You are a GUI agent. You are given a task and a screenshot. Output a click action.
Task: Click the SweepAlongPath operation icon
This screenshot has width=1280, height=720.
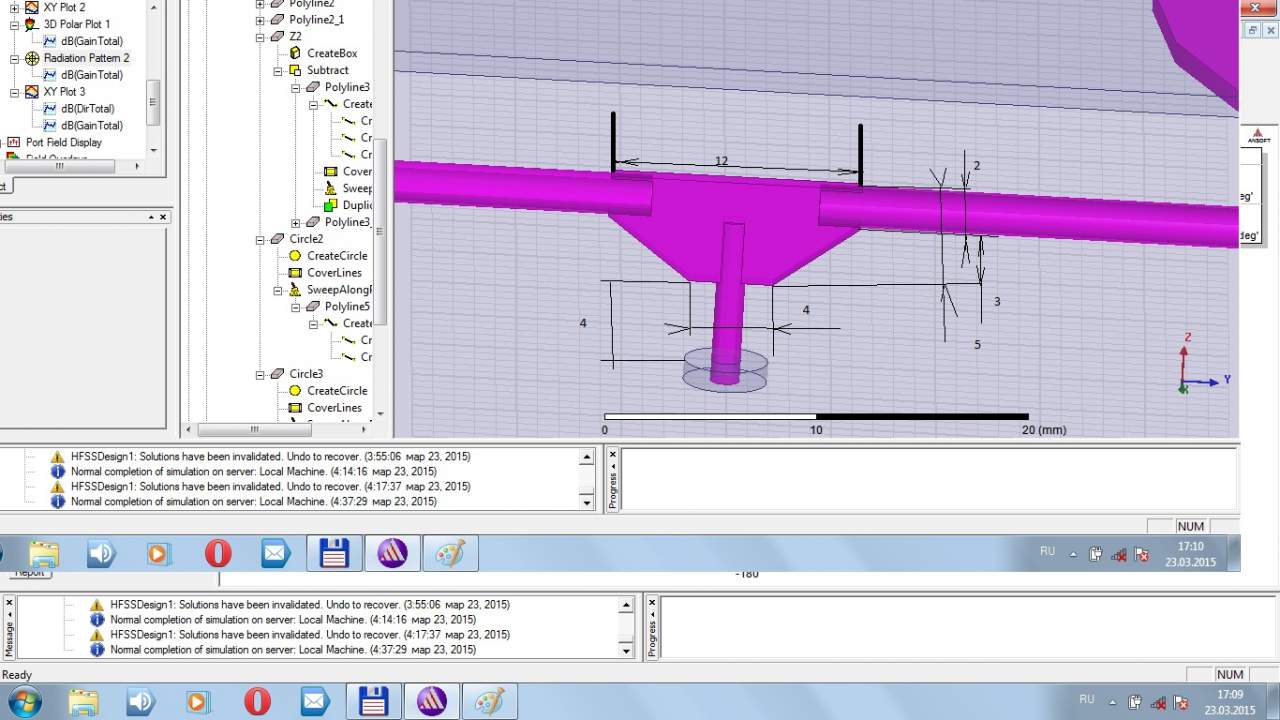(x=295, y=290)
